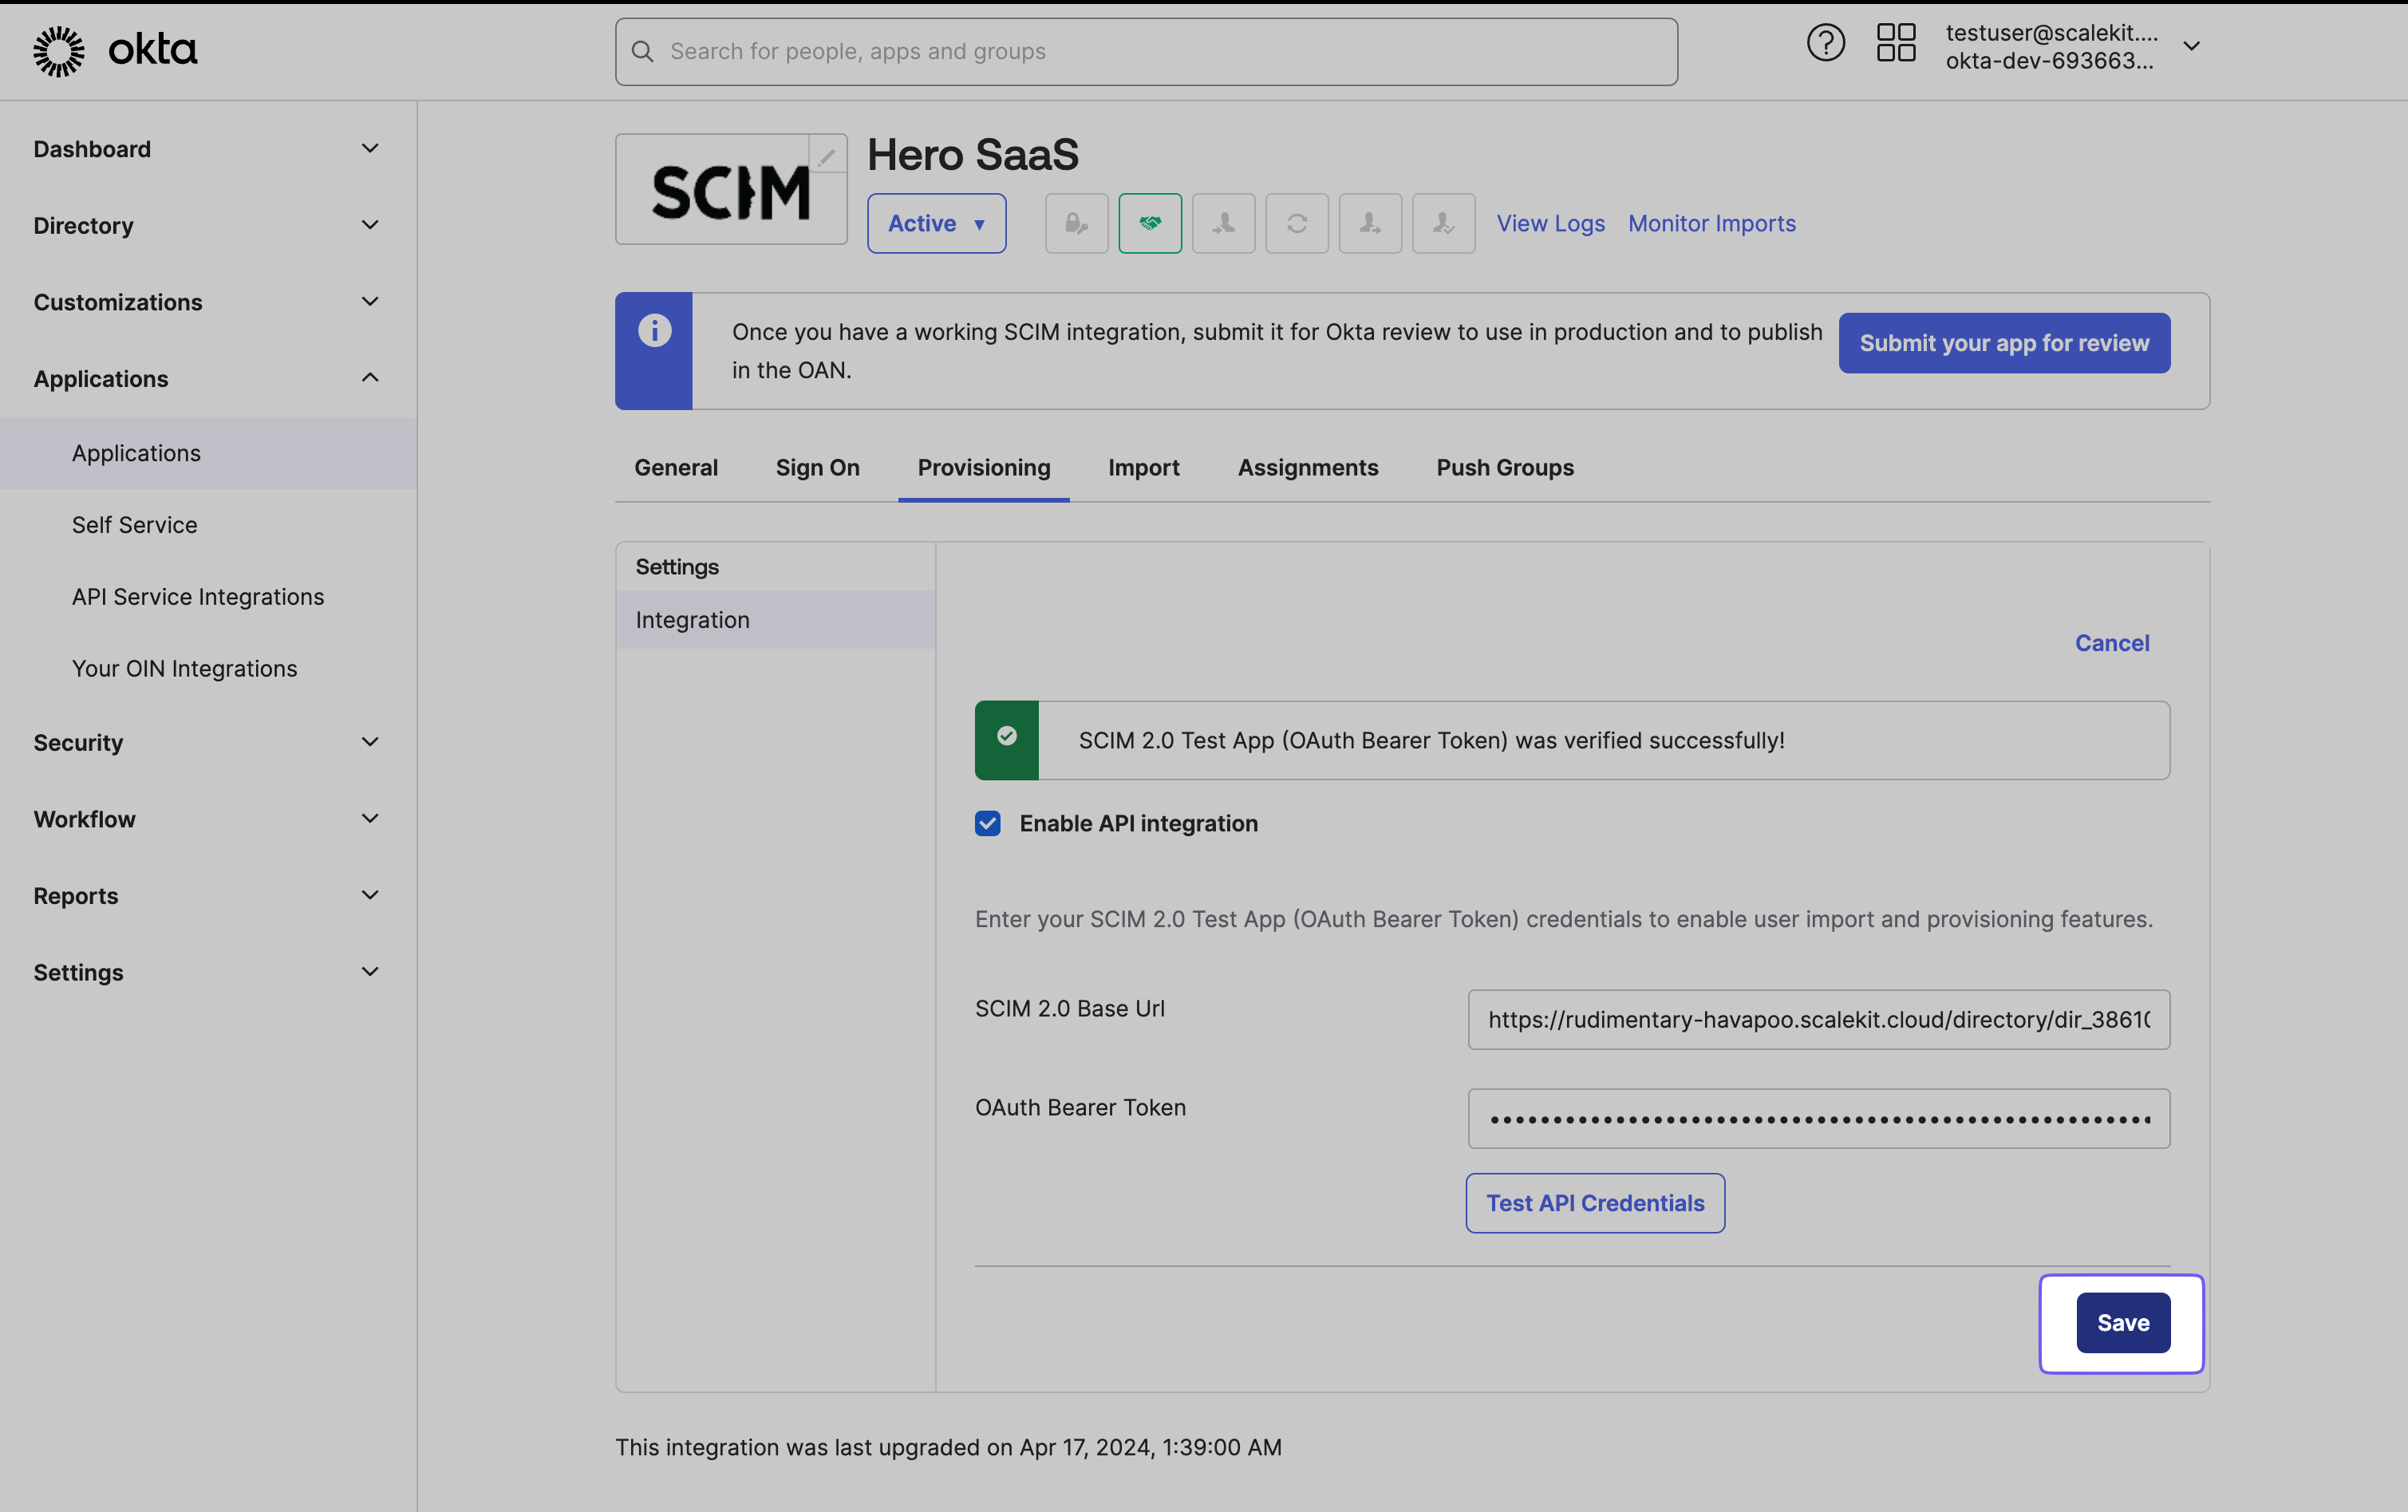Click the Test API Credentials button
Viewport: 2408px width, 1512px height.
[x=1595, y=1202]
